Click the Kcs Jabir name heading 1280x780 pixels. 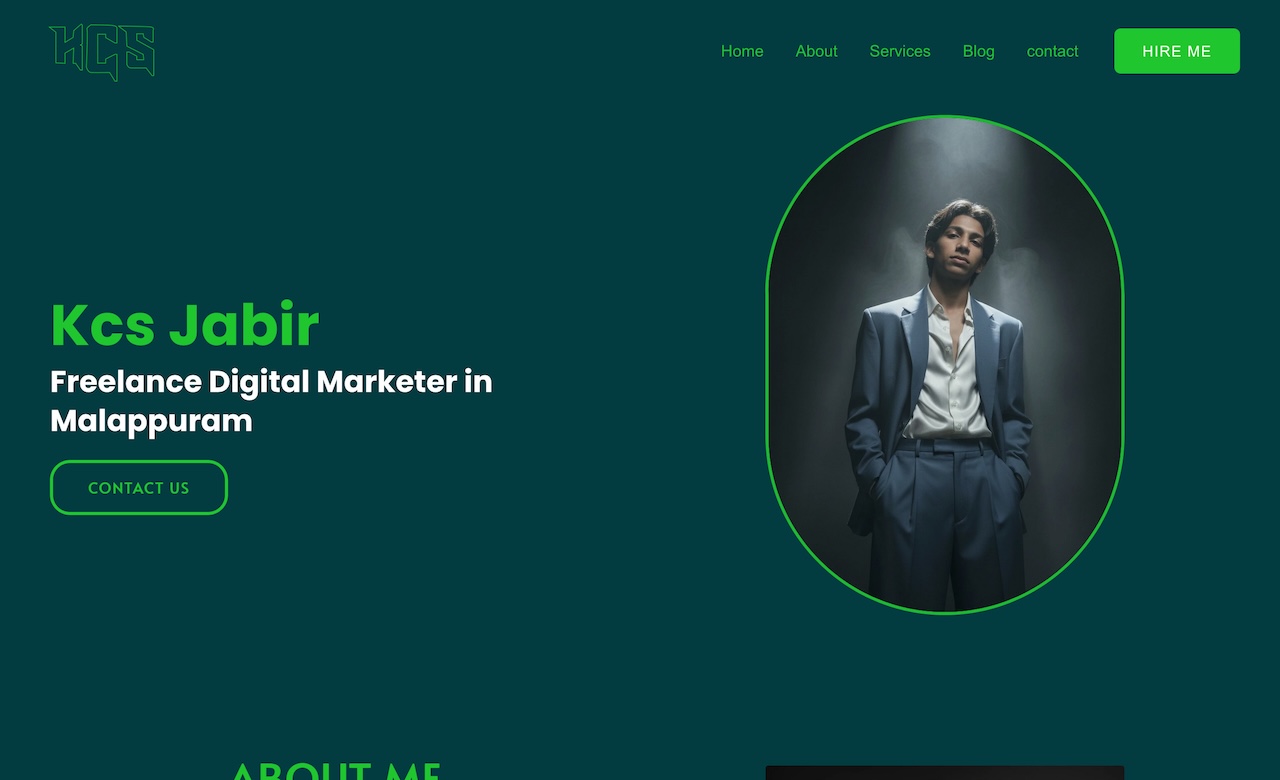click(x=185, y=325)
